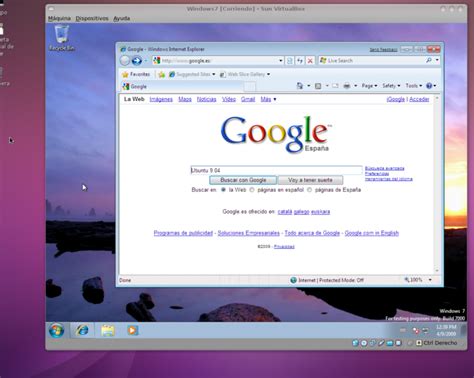474x378 pixels.
Task: Click 'Google.com in English' link
Action: [x=371, y=233]
